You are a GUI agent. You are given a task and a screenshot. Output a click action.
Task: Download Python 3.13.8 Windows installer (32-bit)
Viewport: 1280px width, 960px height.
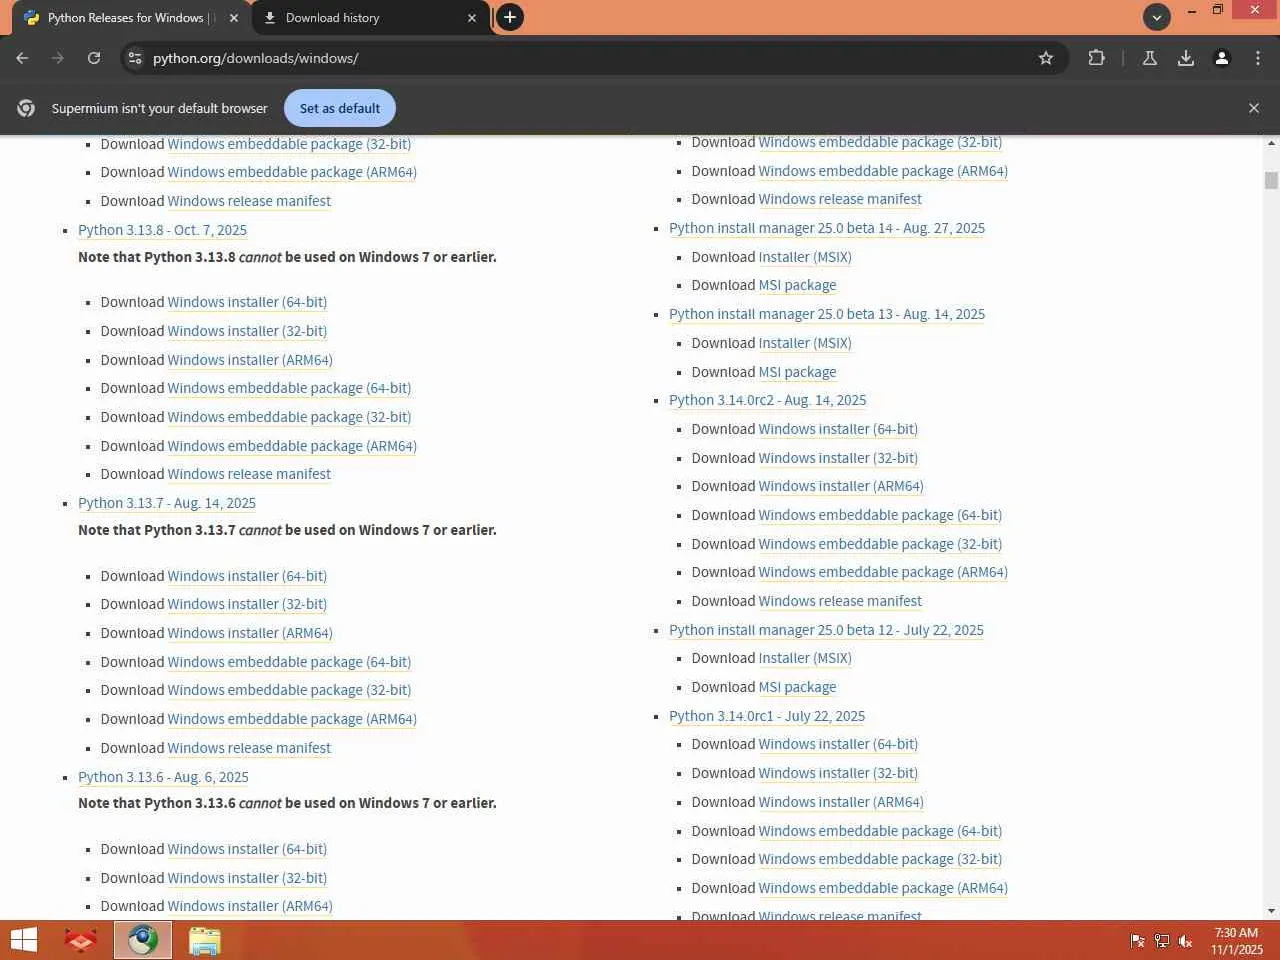click(247, 331)
